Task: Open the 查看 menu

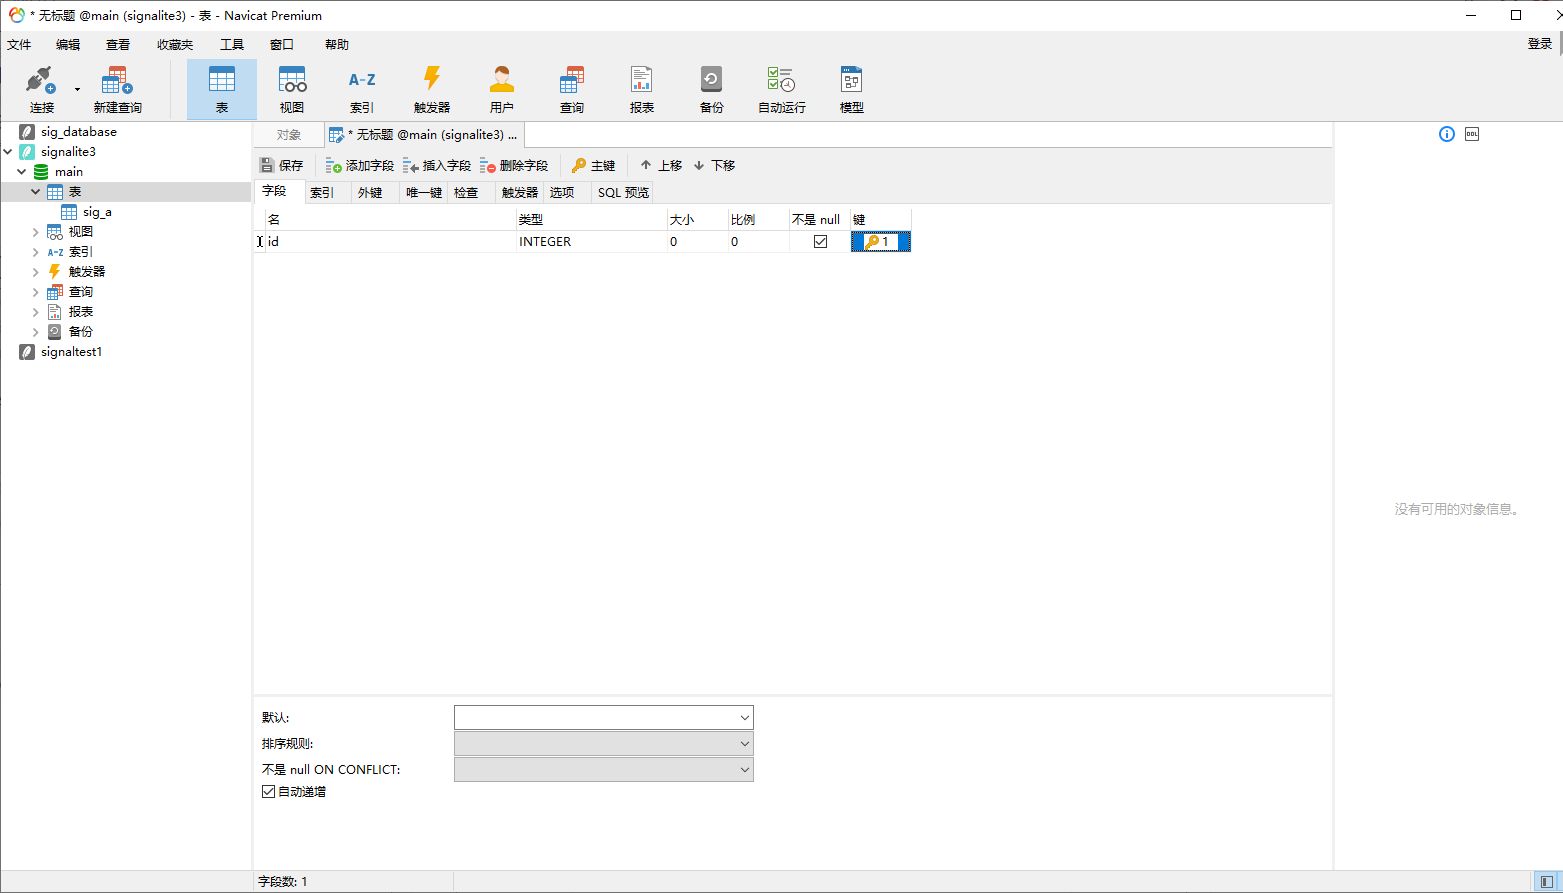Action: [118, 44]
